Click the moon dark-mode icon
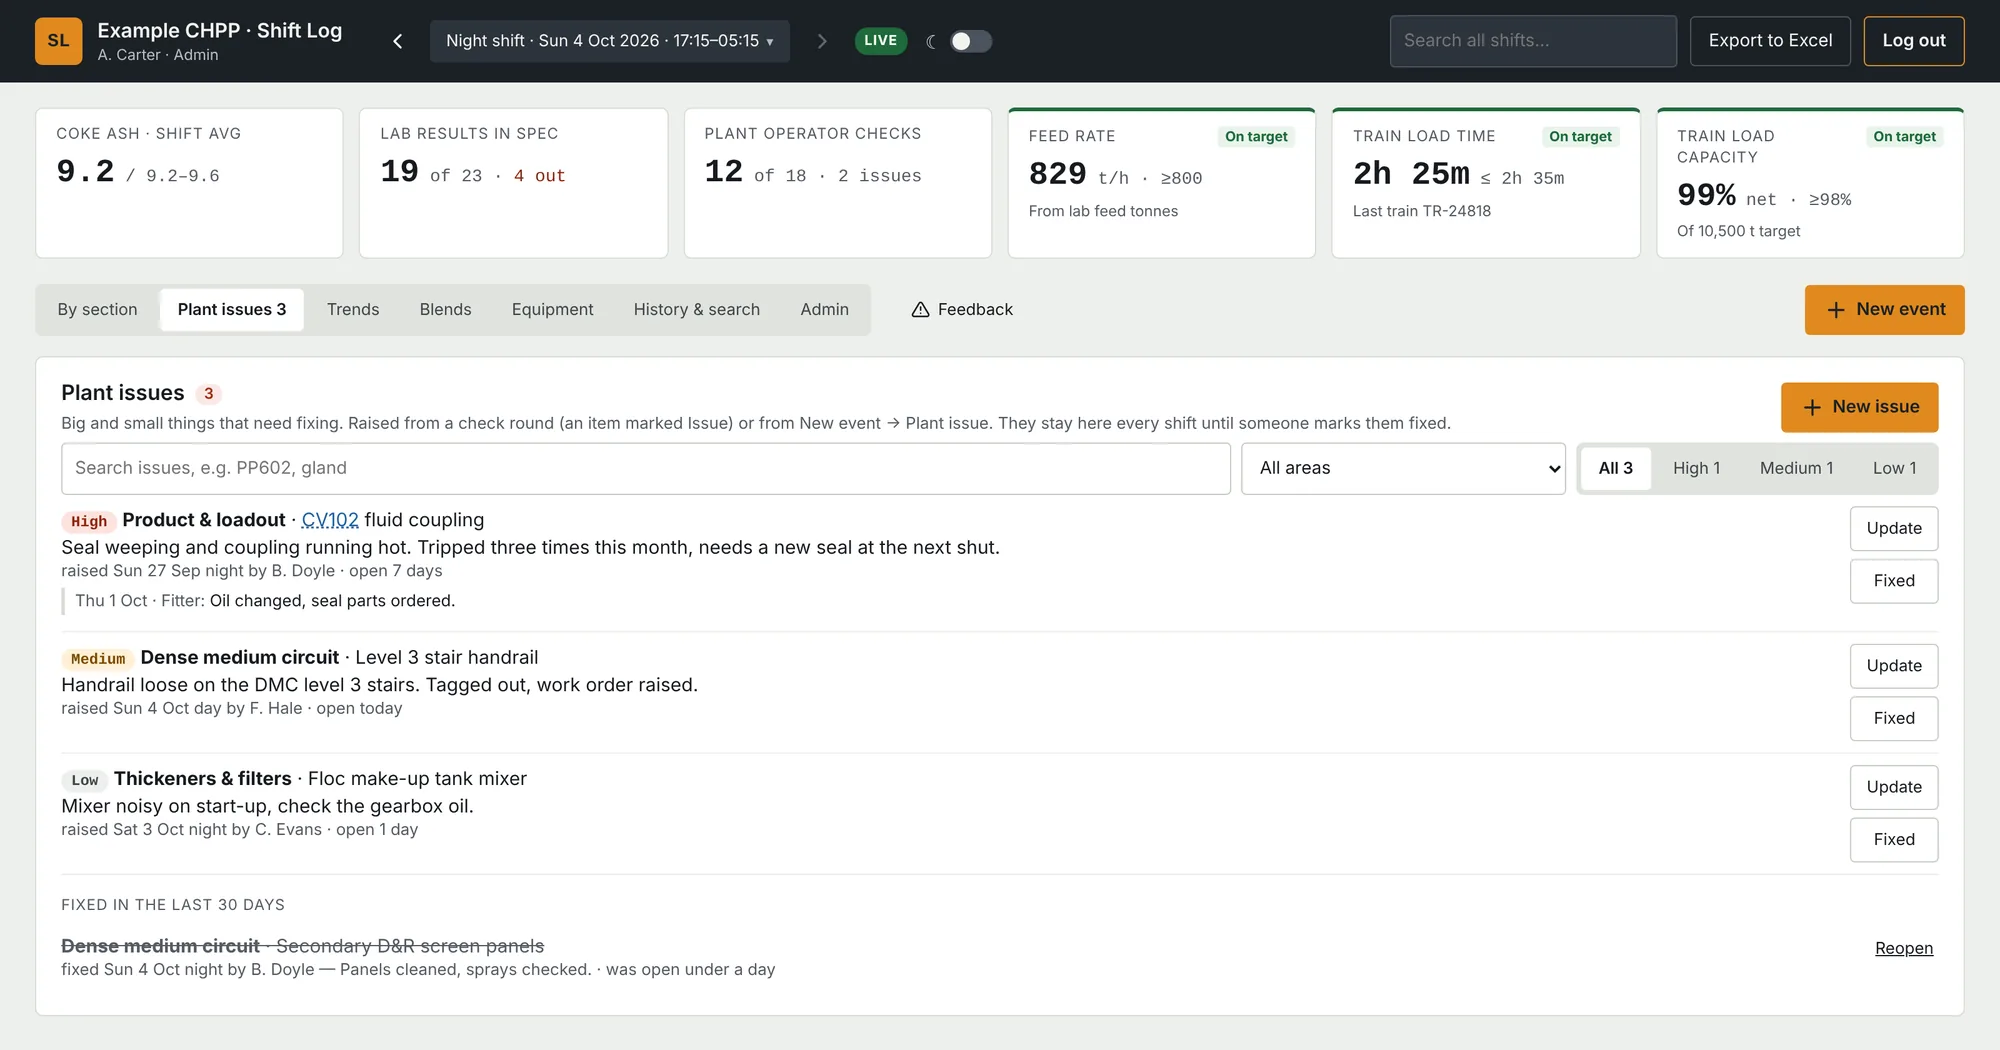 coord(931,41)
